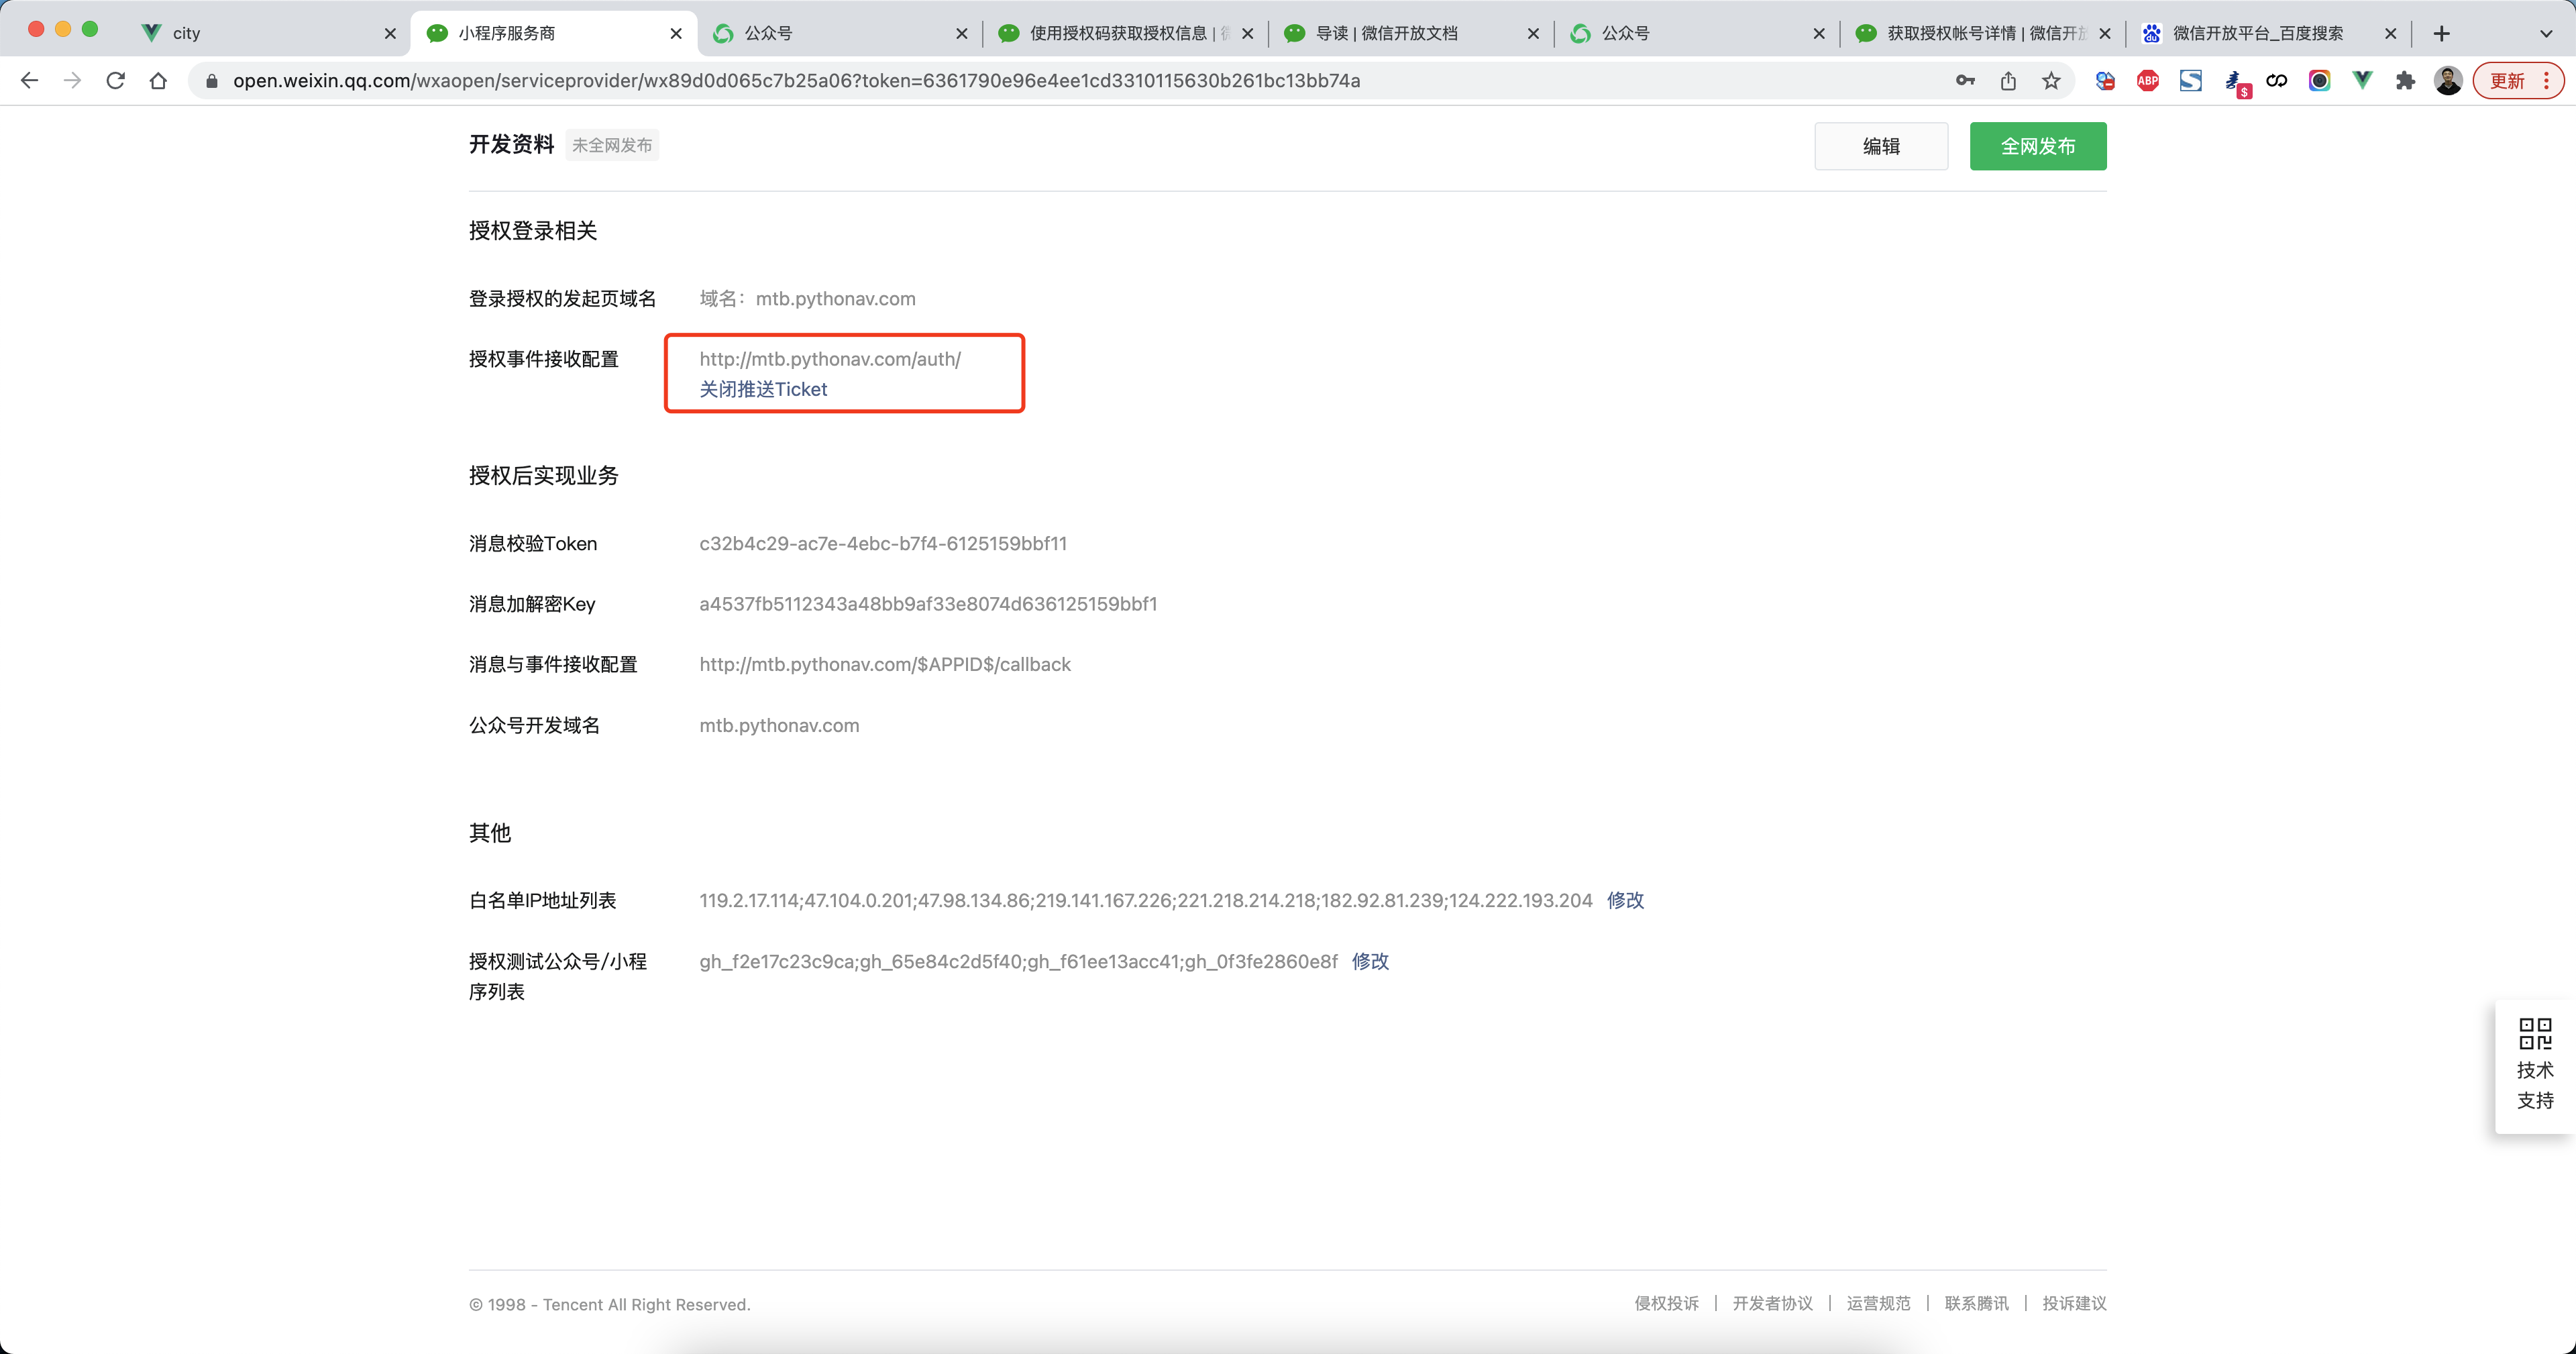2576x1354 pixels.
Task: Click the user profile avatar
Action: point(2448,81)
